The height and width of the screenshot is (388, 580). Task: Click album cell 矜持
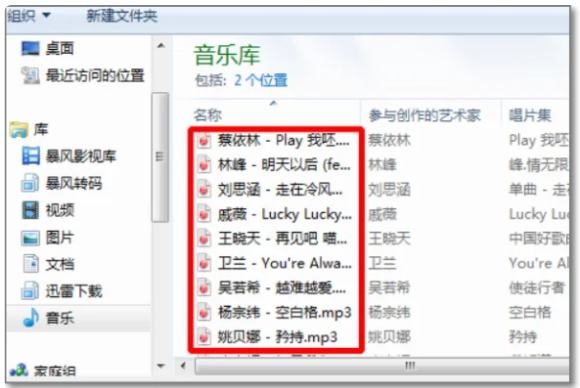[523, 337]
